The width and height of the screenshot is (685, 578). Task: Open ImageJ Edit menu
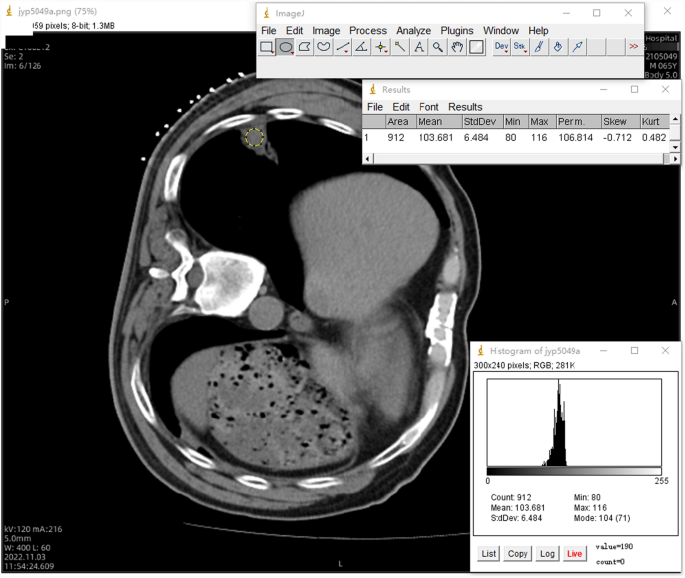tap(294, 31)
